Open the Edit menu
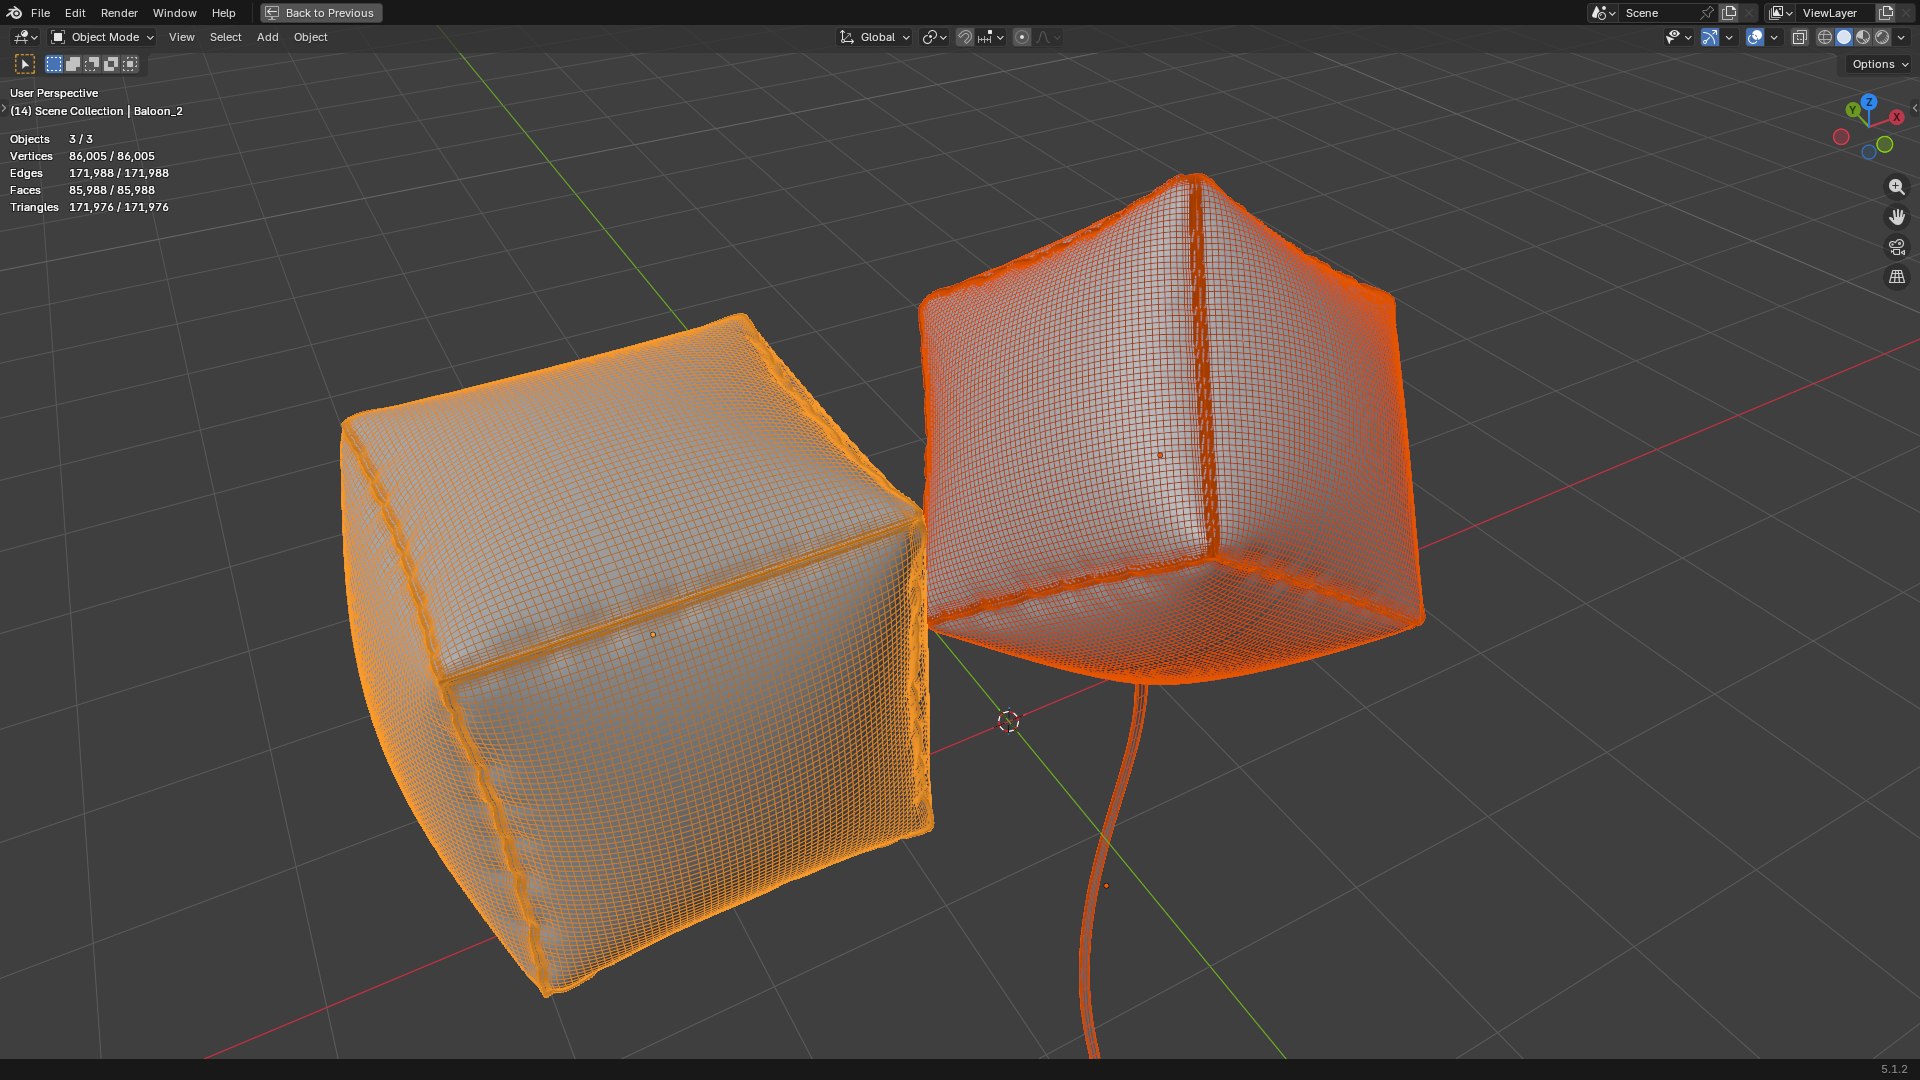This screenshot has height=1080, width=1920. click(x=75, y=13)
